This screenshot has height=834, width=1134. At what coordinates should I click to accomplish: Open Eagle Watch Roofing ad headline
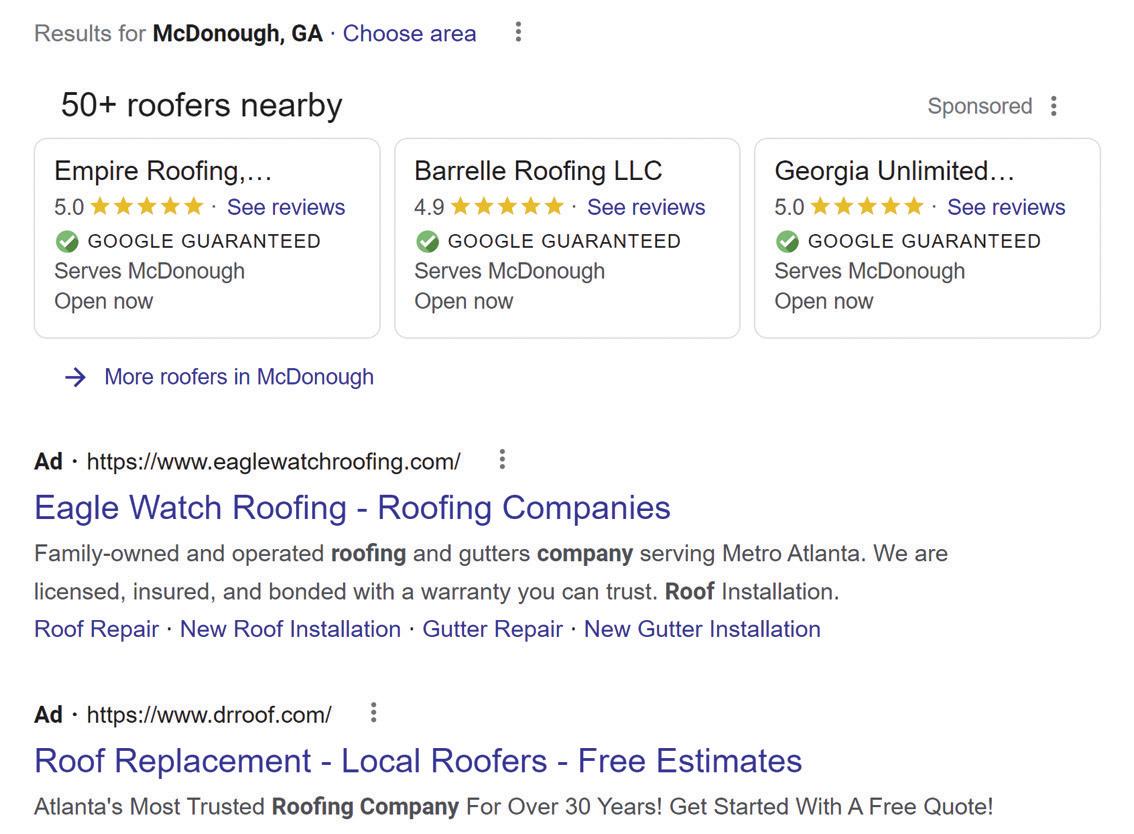[352, 507]
